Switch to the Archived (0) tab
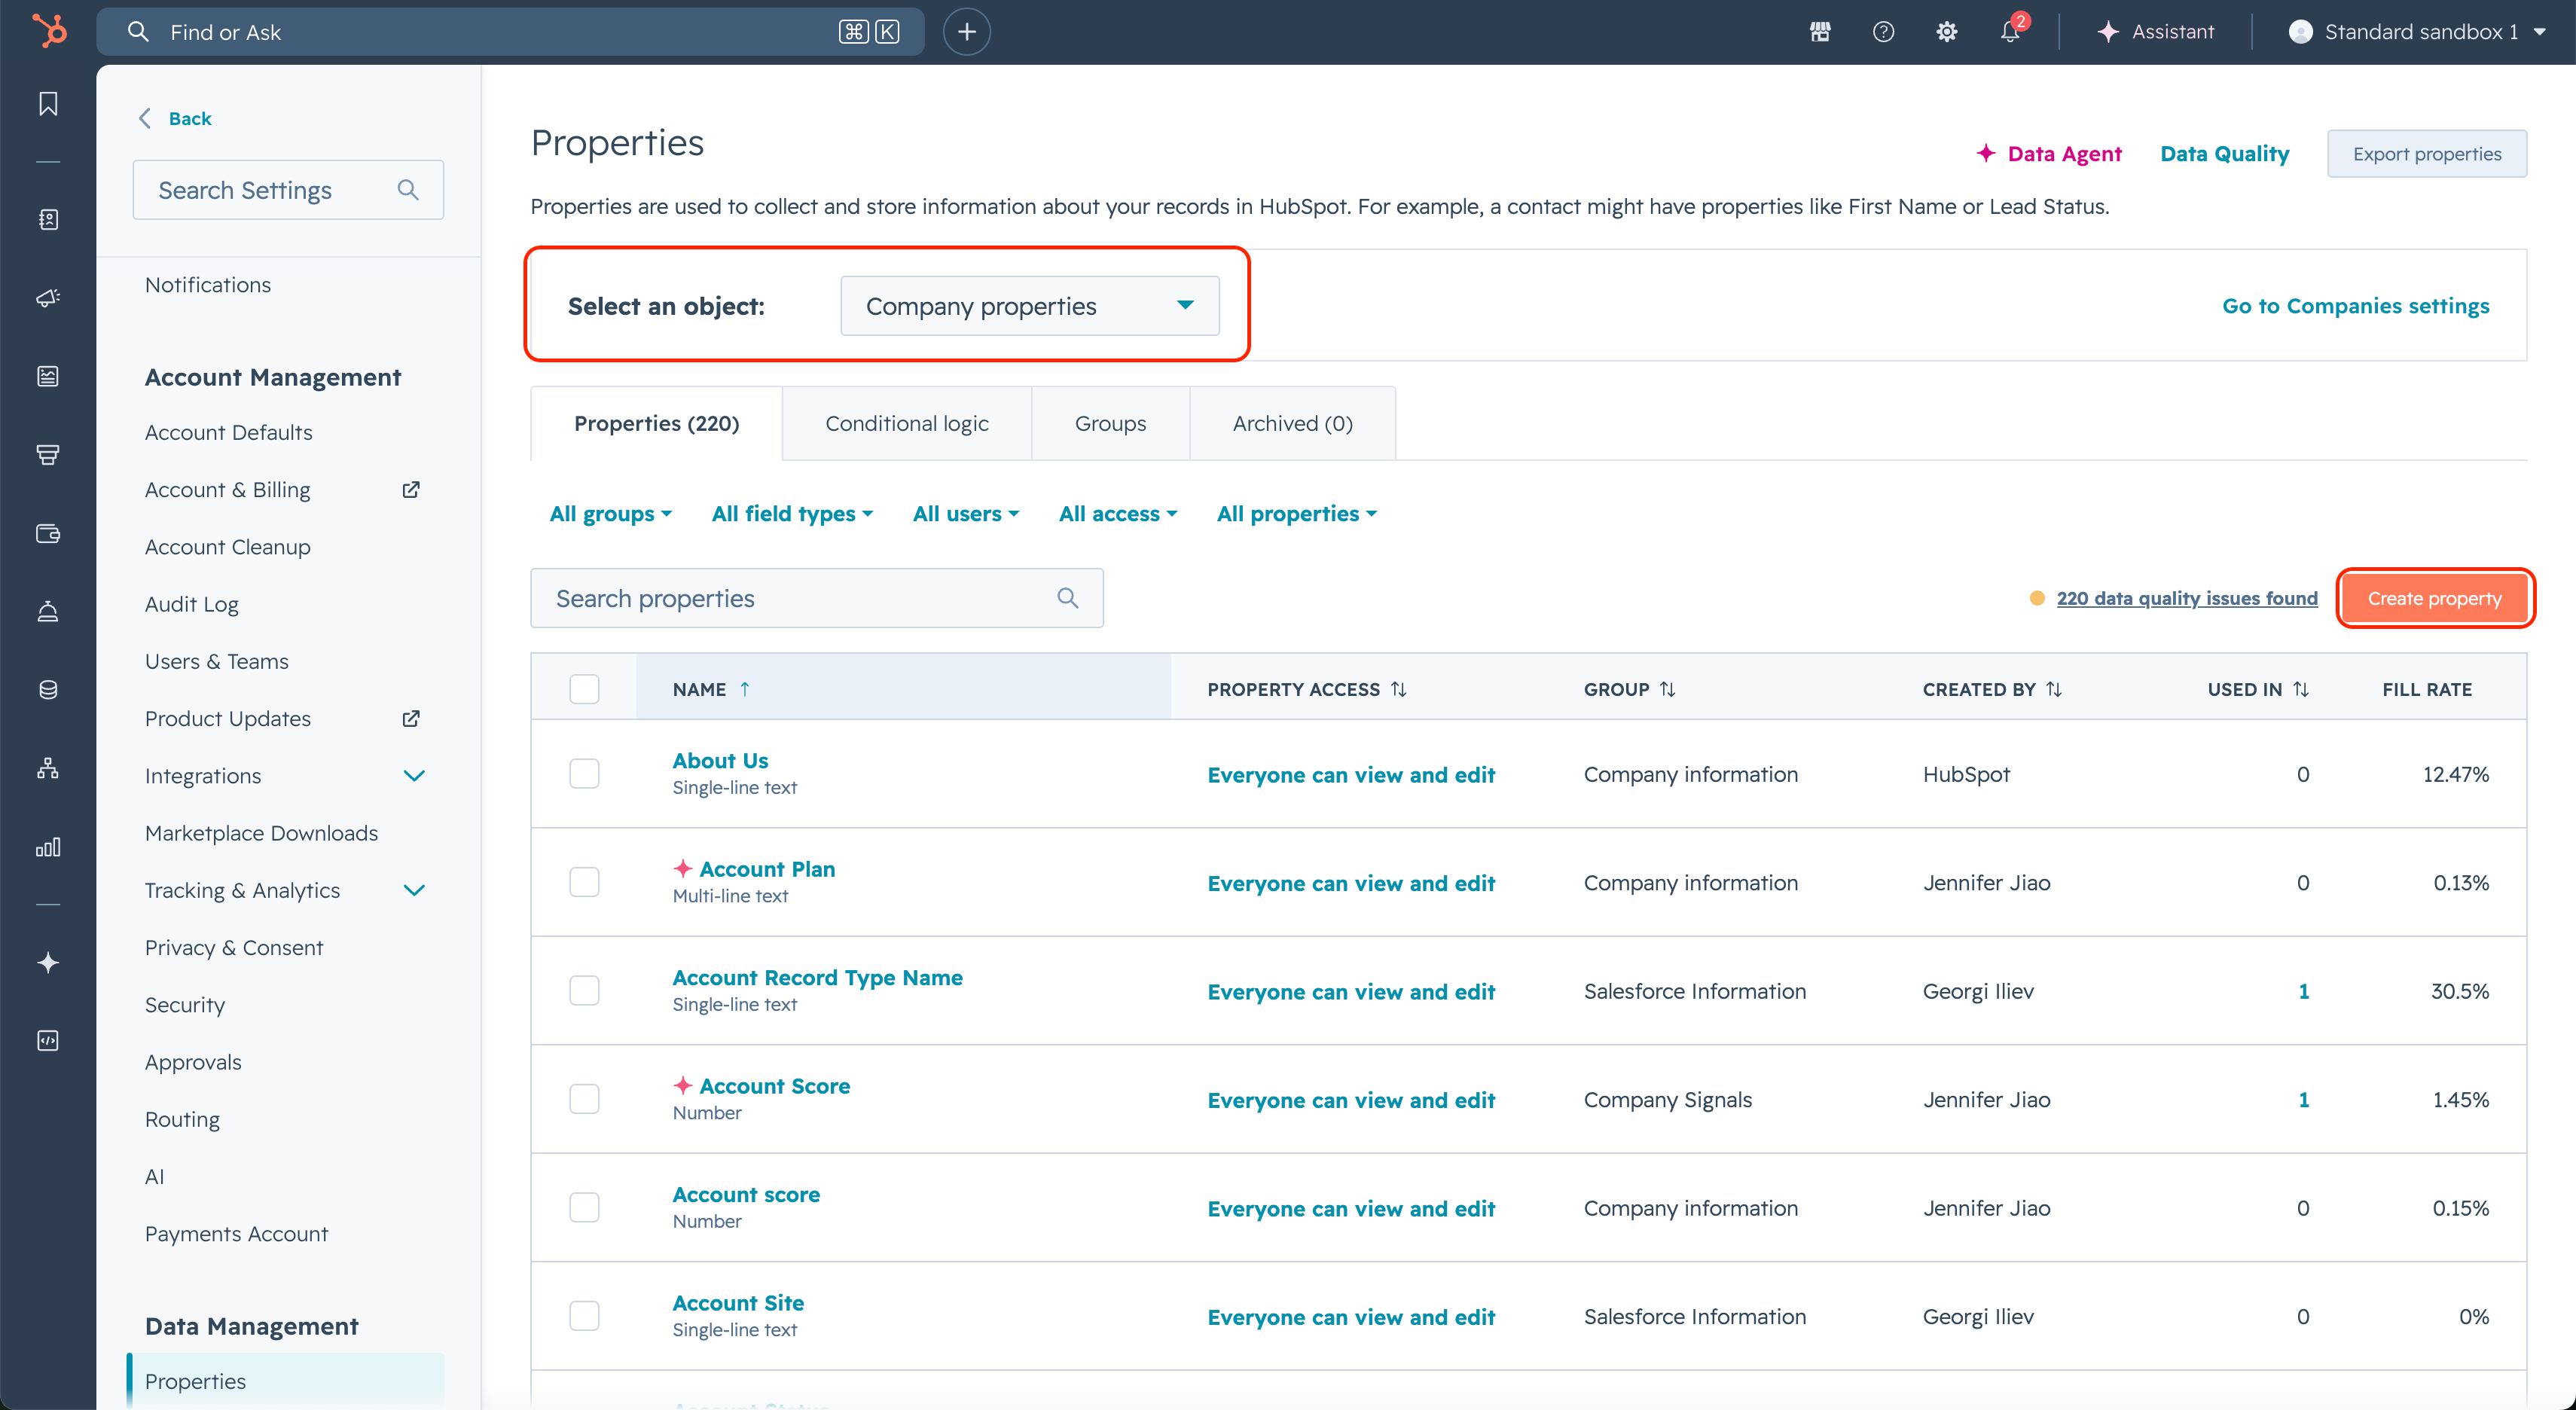 point(1292,423)
